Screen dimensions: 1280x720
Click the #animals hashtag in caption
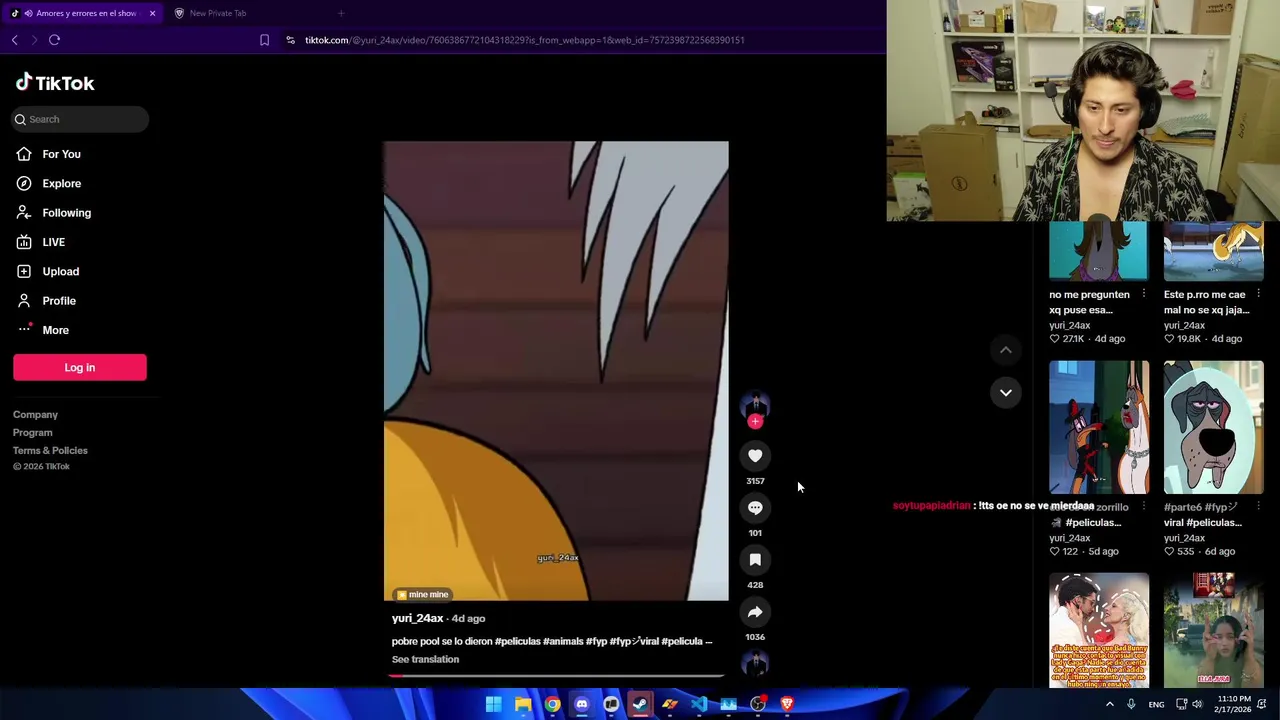pyautogui.click(x=563, y=642)
